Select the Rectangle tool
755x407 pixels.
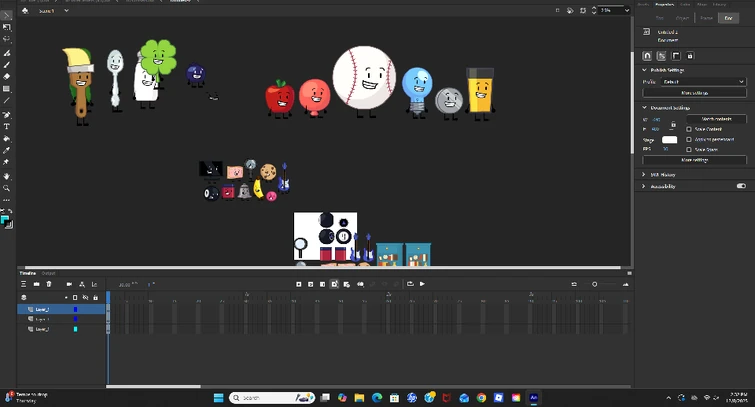point(7,89)
